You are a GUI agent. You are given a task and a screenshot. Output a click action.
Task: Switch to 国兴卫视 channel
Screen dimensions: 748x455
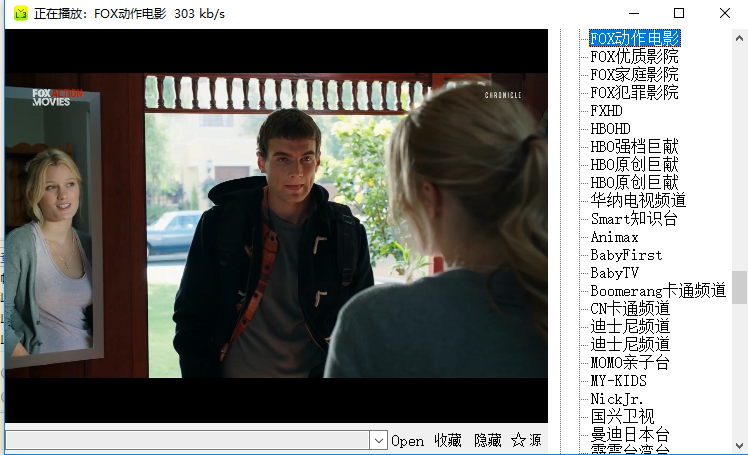(x=622, y=416)
